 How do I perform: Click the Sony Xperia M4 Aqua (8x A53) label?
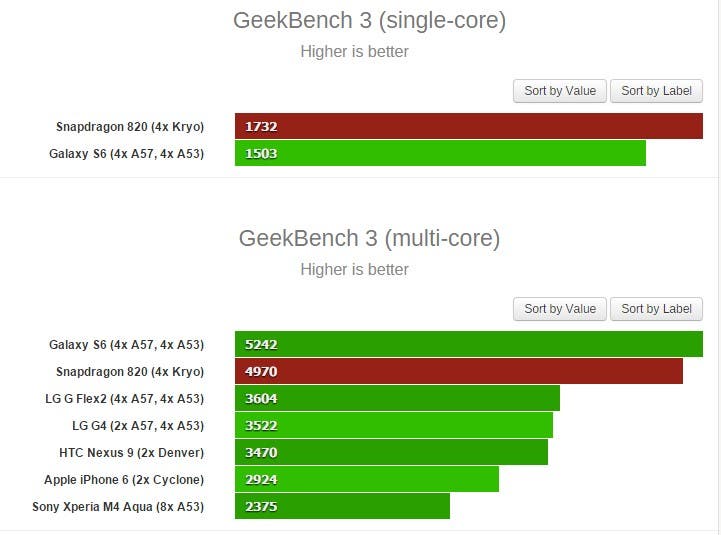(118, 507)
